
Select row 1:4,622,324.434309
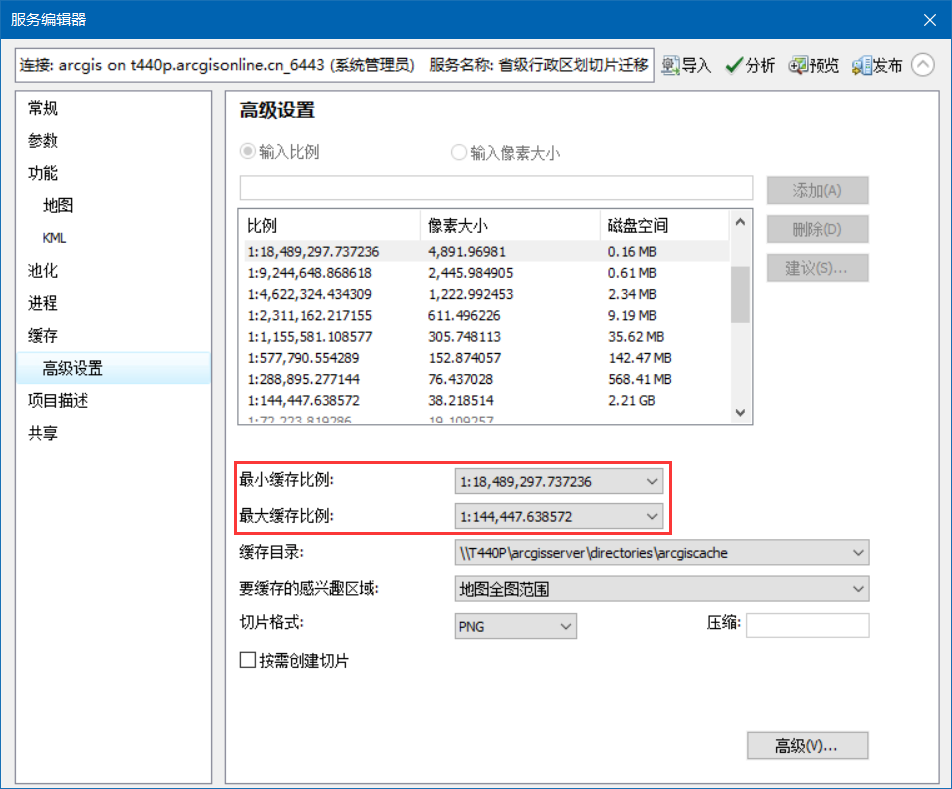click(487, 294)
